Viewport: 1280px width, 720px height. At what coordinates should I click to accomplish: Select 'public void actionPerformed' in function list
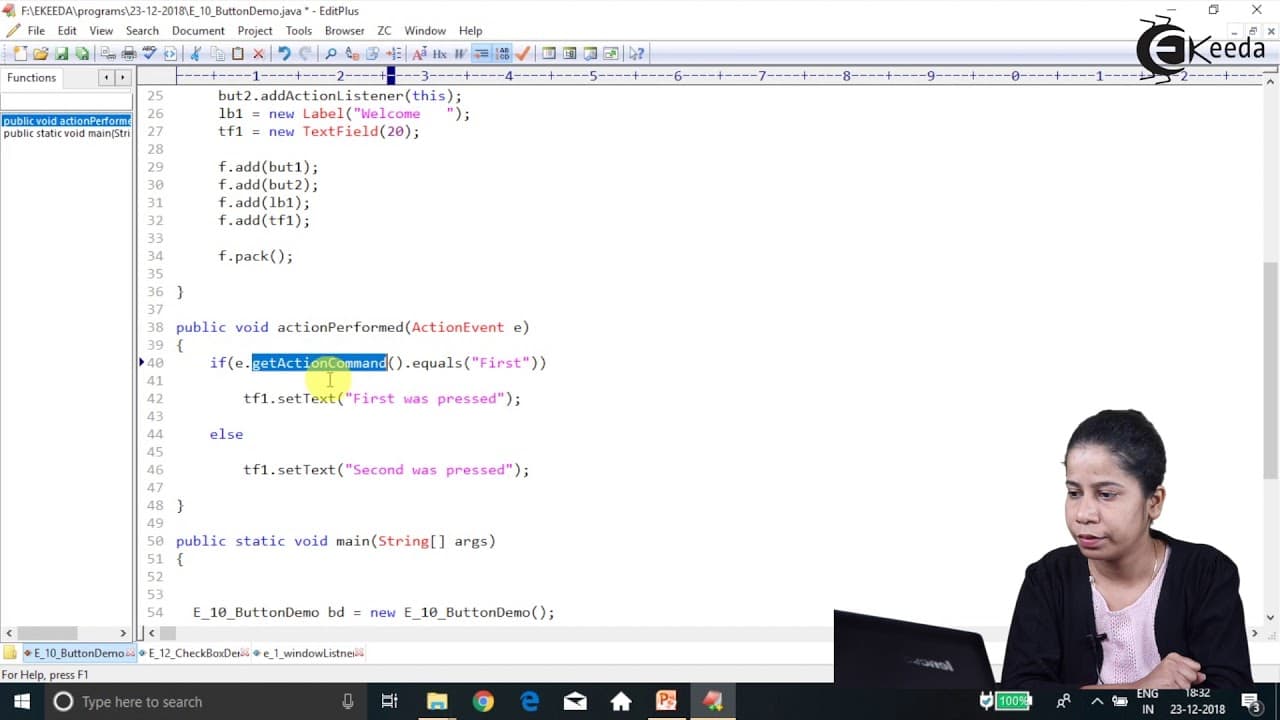[66, 121]
